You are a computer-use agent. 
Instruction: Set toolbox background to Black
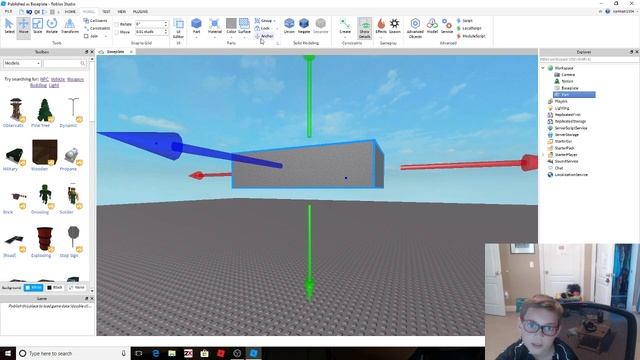pyautogui.click(x=54, y=287)
